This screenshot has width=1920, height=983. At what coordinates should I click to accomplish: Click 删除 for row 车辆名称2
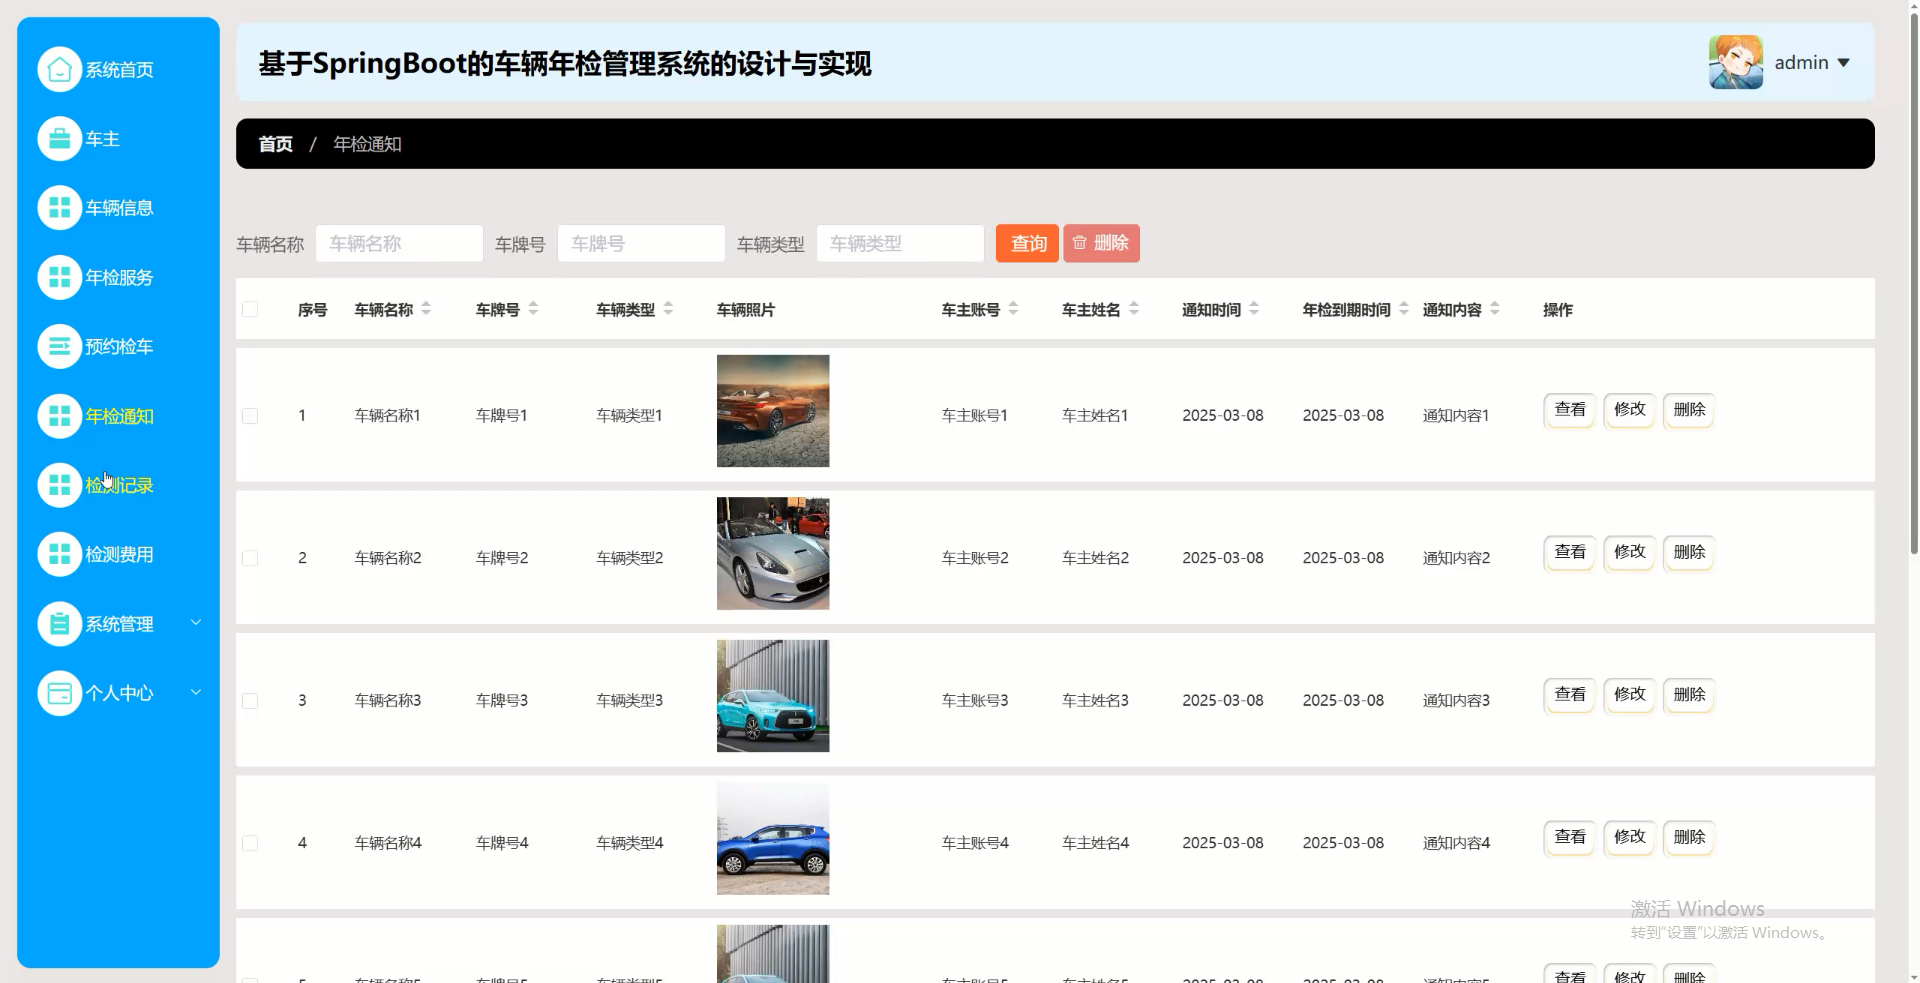1689,553
